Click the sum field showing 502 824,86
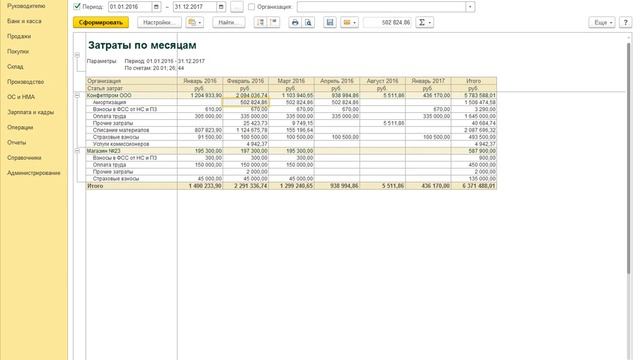 387,22
